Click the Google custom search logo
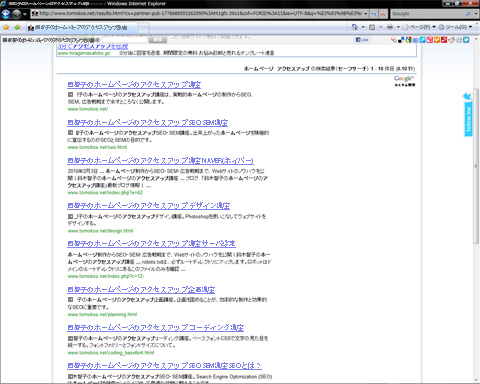Viewport: 480px width, 384px height. pos(404,81)
